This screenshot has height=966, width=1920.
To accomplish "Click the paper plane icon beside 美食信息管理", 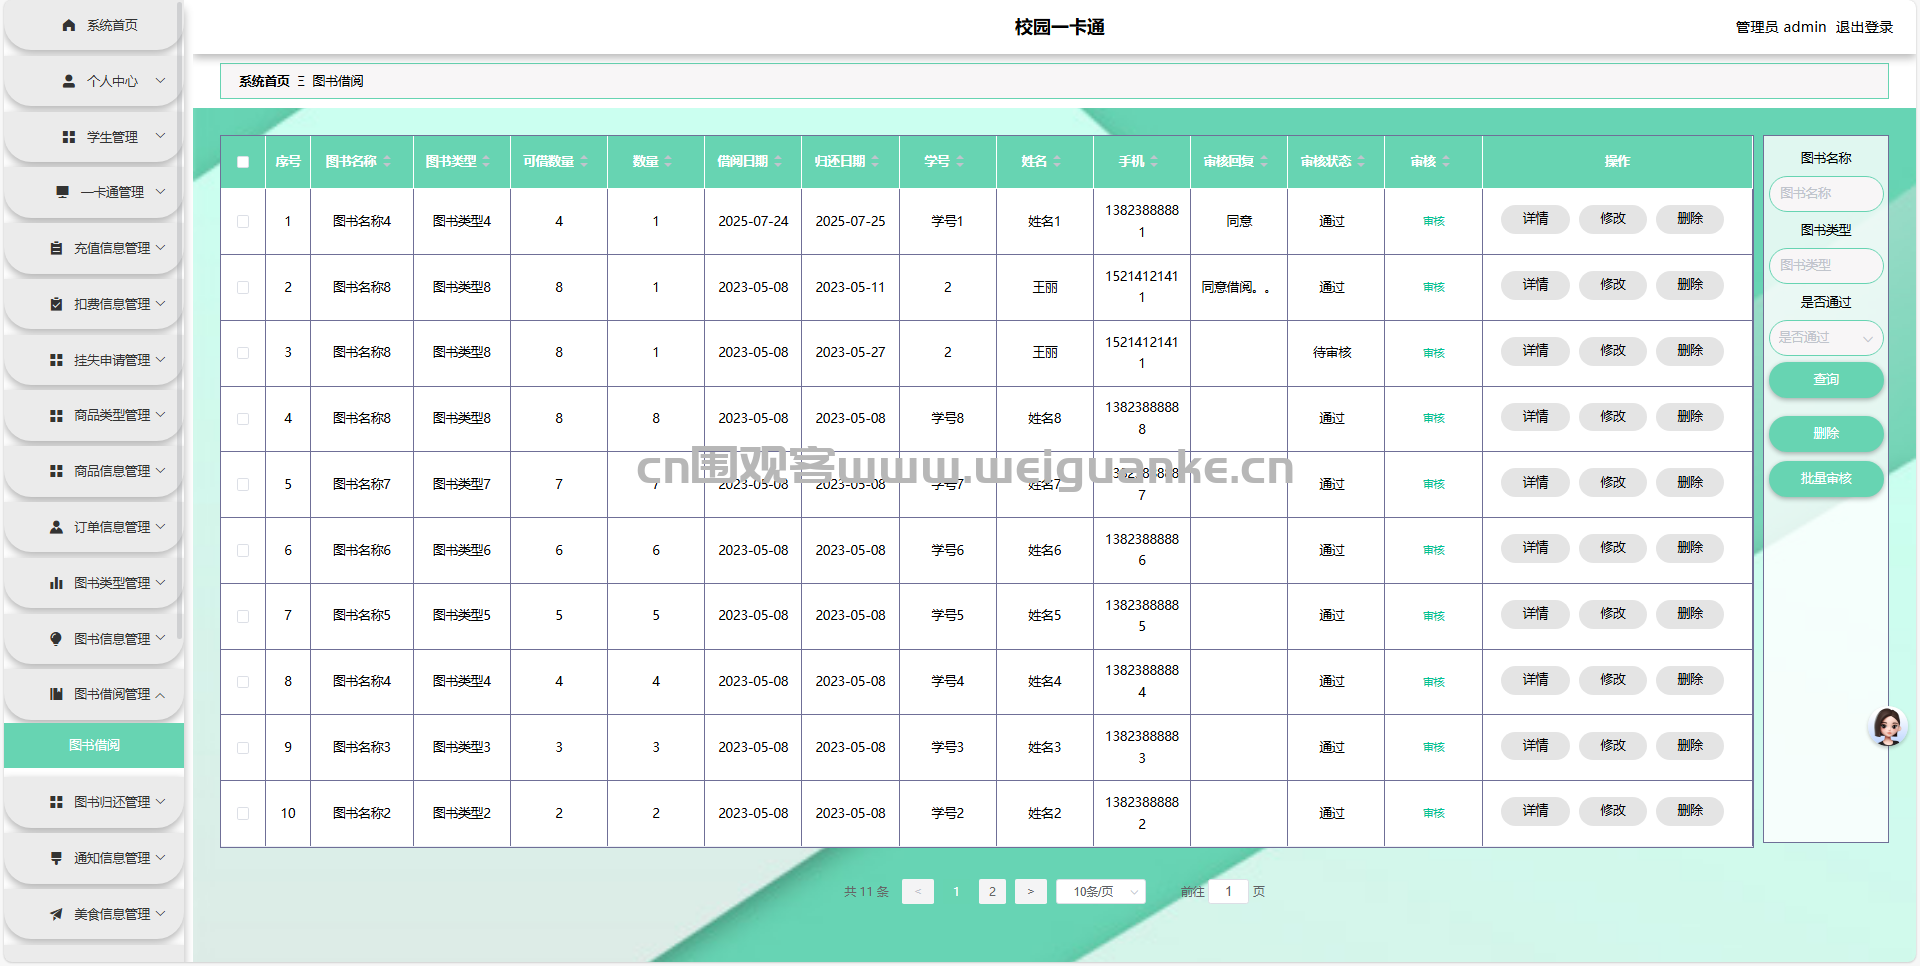I will [56, 914].
